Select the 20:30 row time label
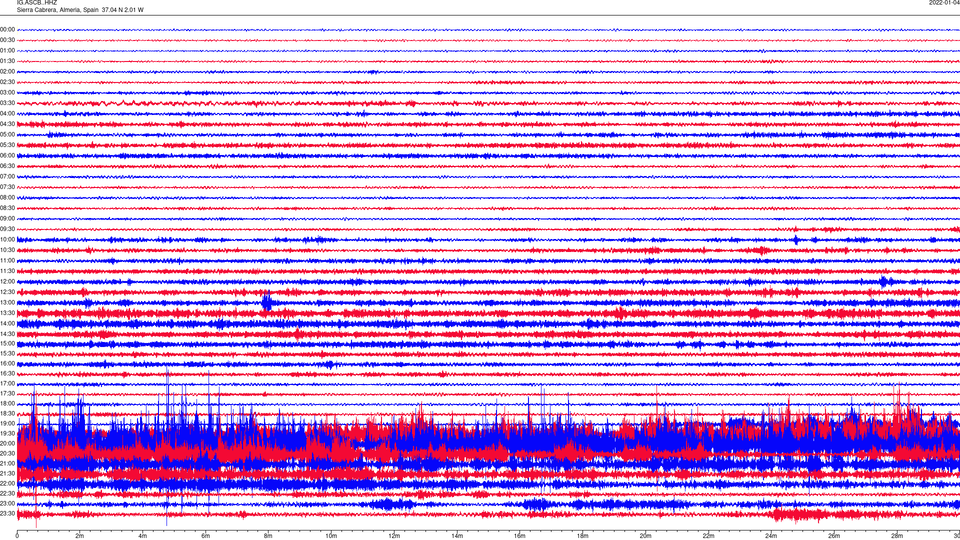960x540 pixels. [x=7, y=454]
